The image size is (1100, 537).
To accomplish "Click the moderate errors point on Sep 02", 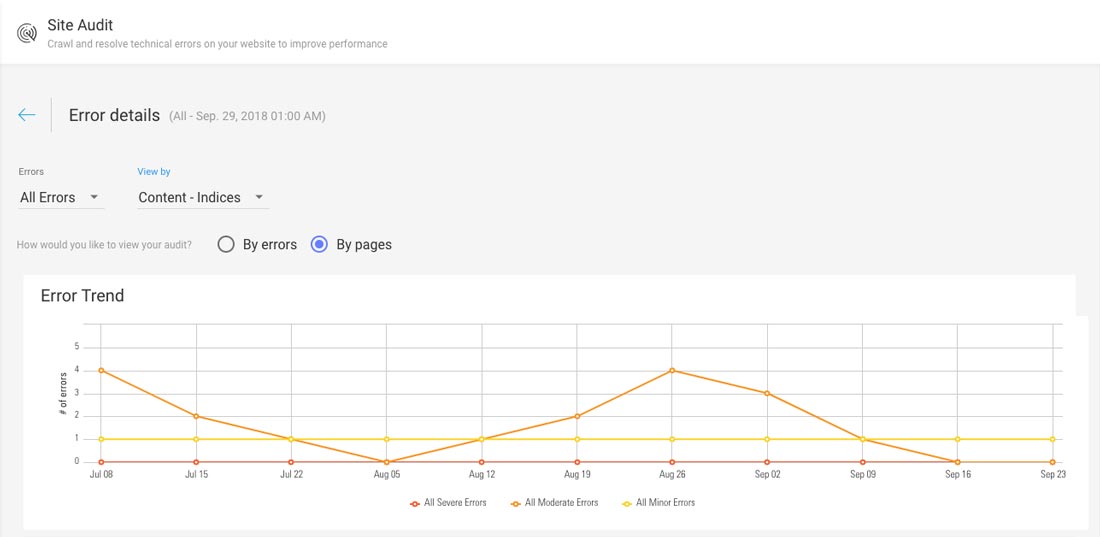I will (767, 393).
